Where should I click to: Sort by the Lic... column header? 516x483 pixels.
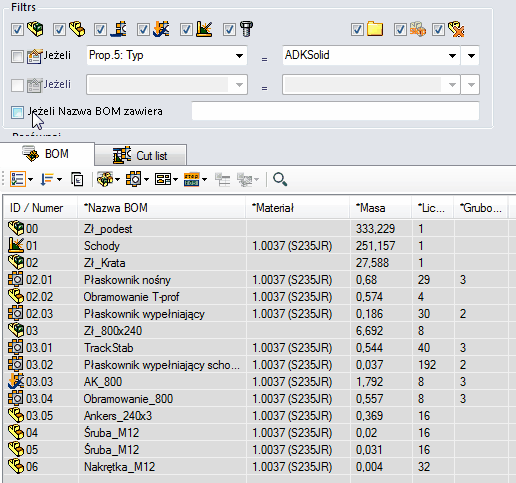pyautogui.click(x=432, y=208)
